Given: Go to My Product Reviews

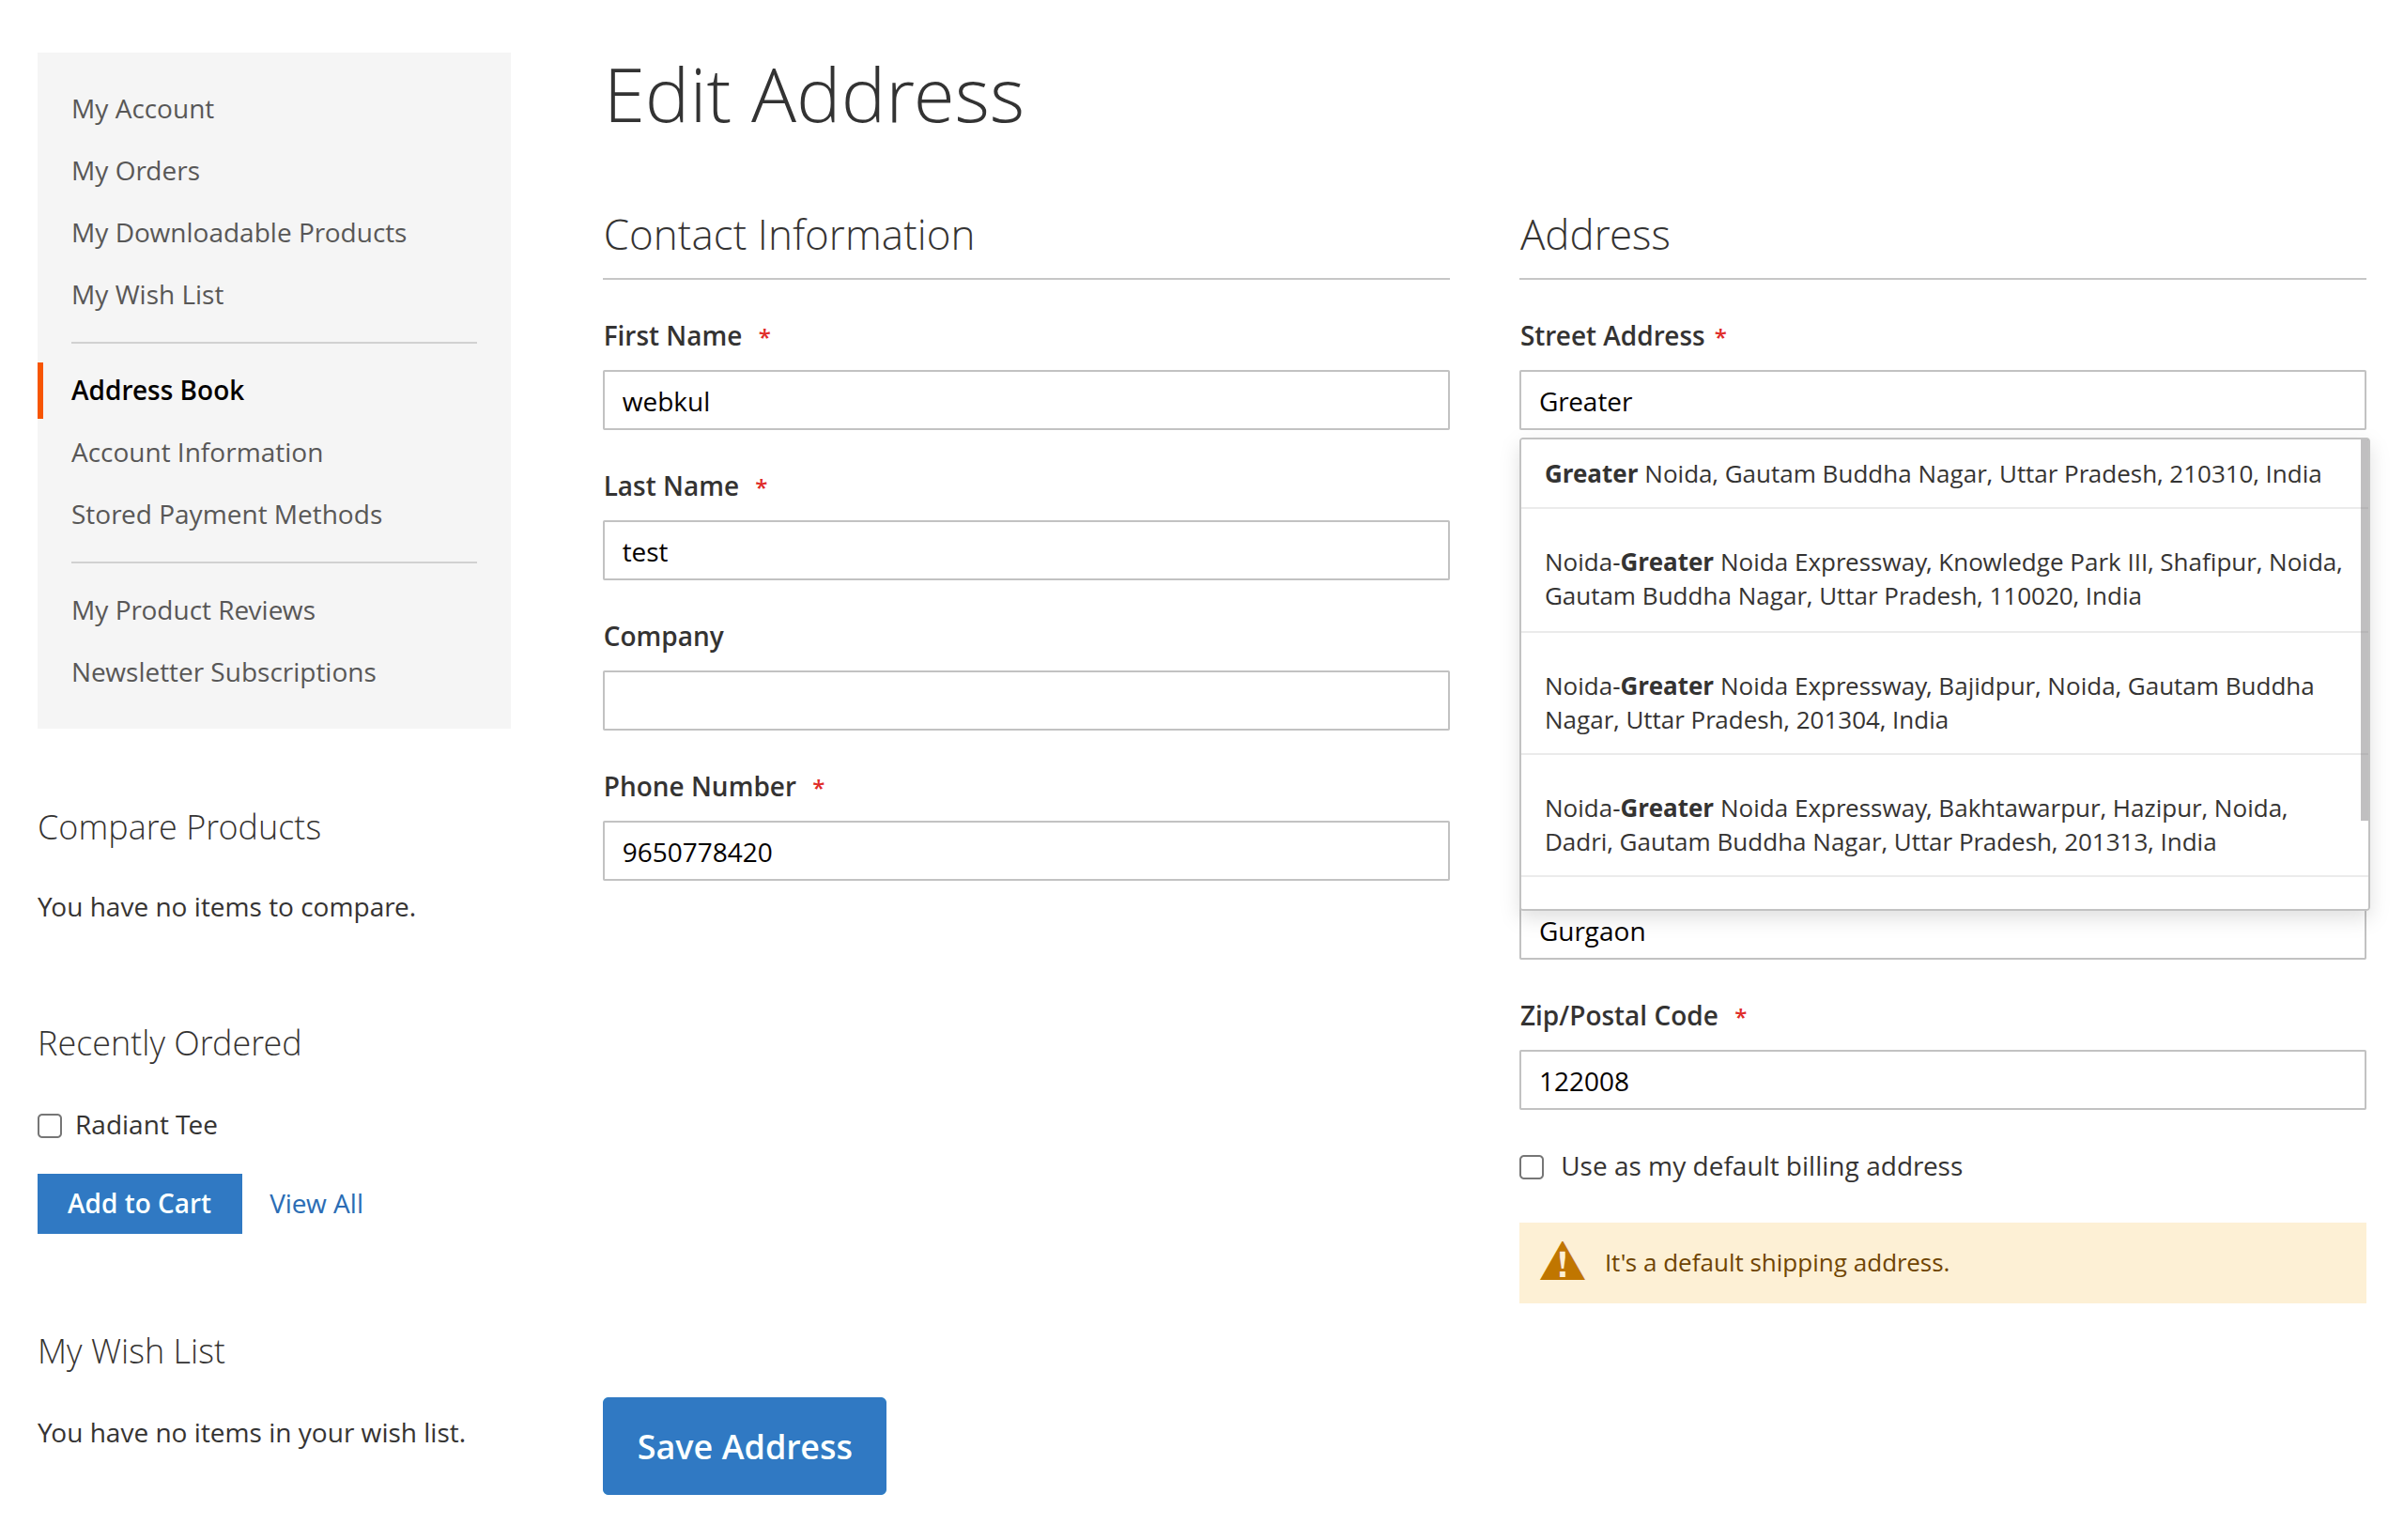Looking at the screenshot, I should (x=194, y=610).
